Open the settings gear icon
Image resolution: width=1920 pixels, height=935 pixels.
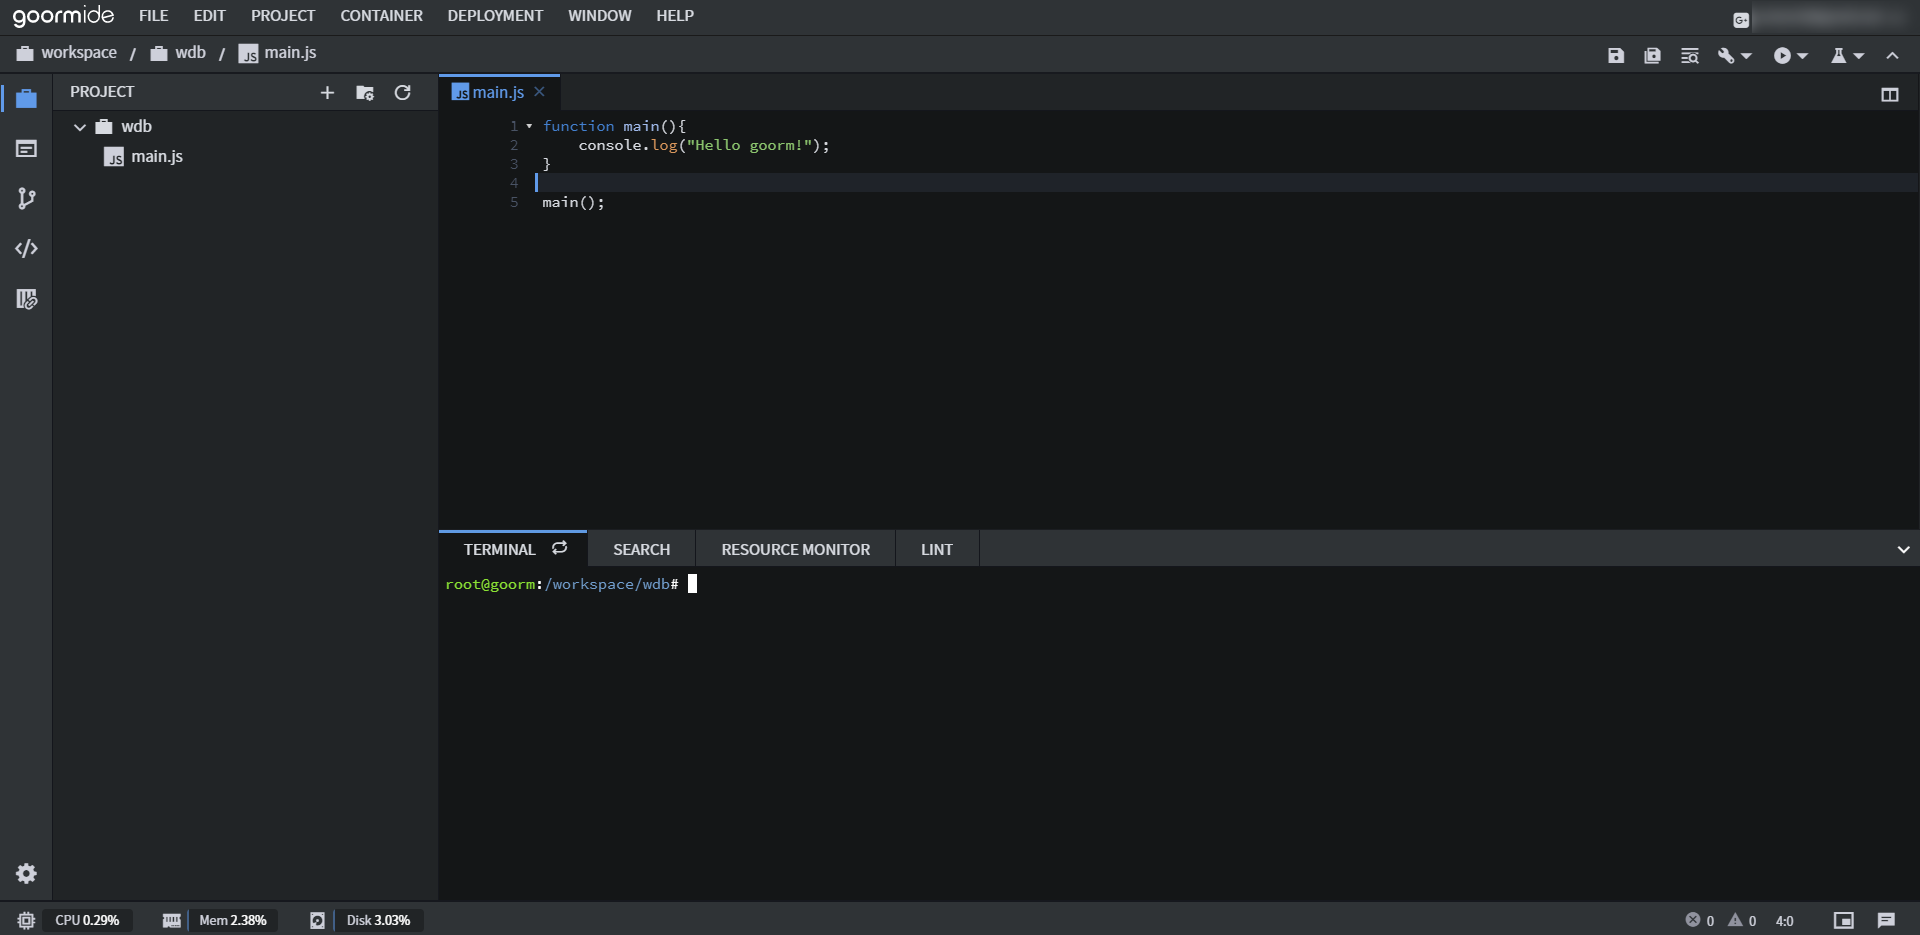pos(27,874)
